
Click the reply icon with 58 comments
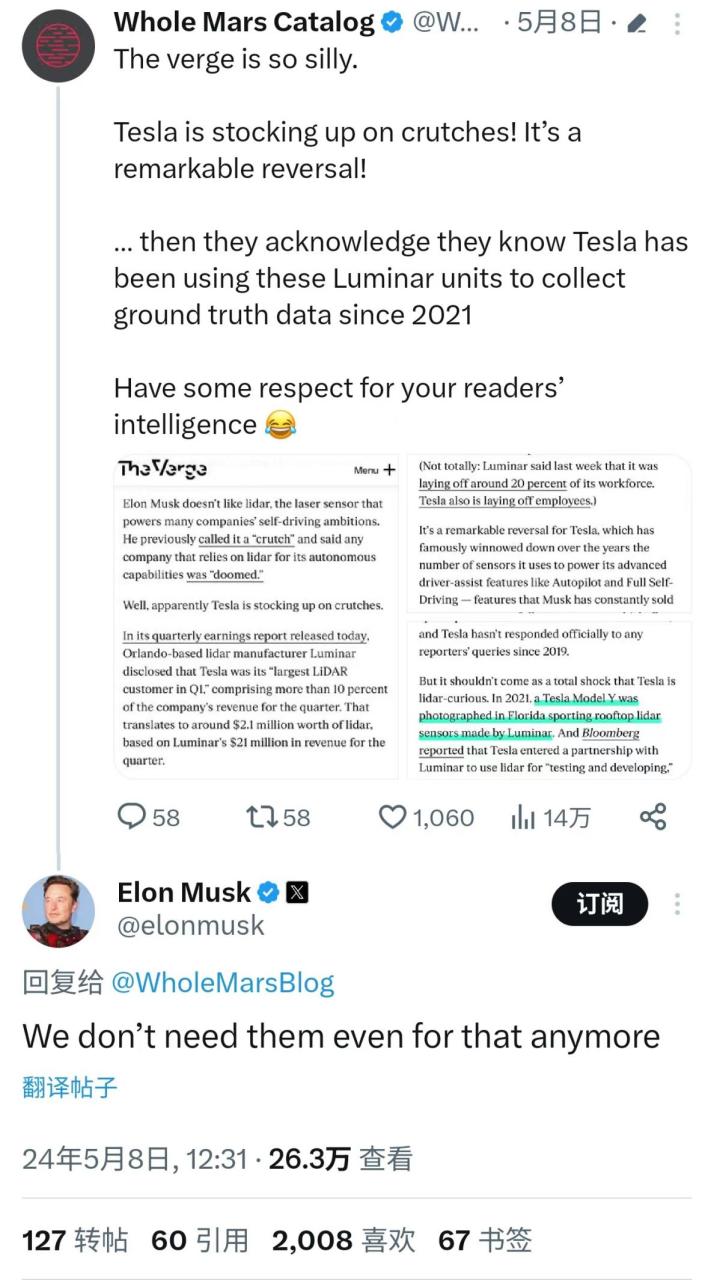[x=133, y=817]
